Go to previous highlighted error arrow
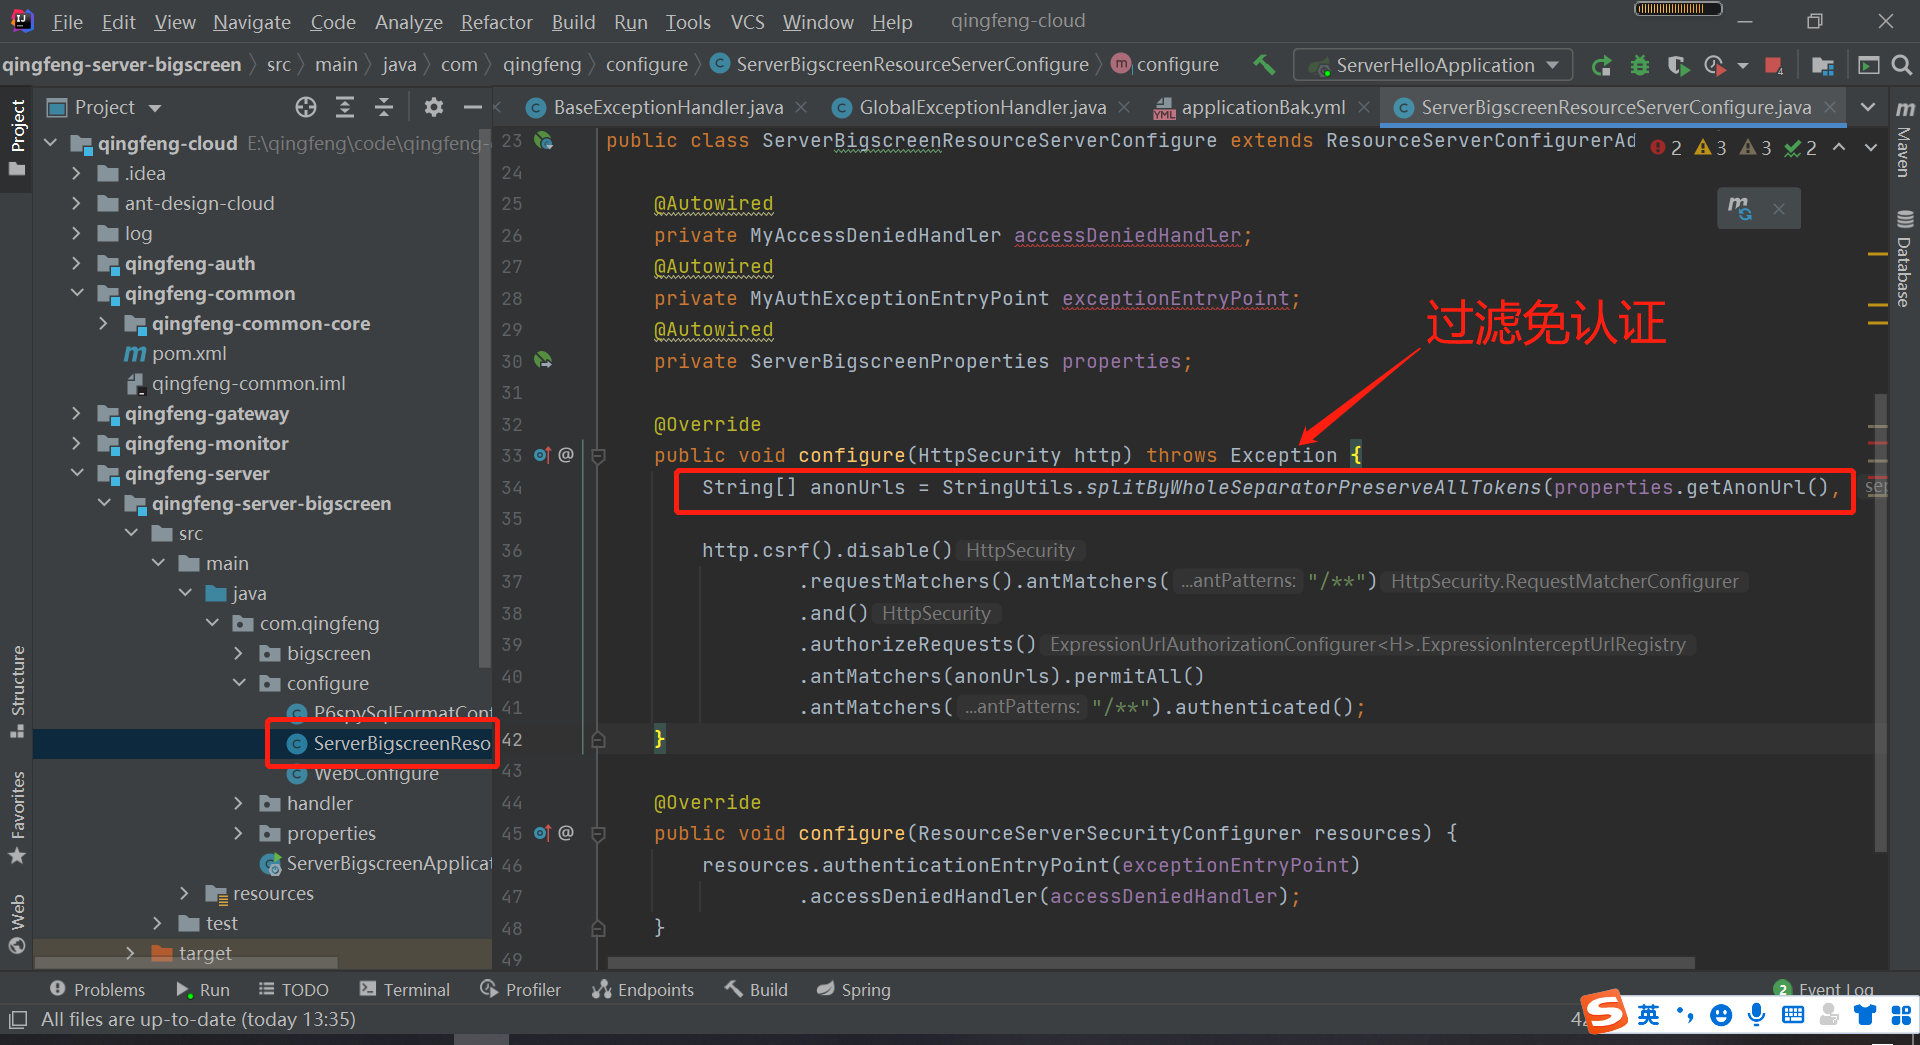 (1839, 147)
